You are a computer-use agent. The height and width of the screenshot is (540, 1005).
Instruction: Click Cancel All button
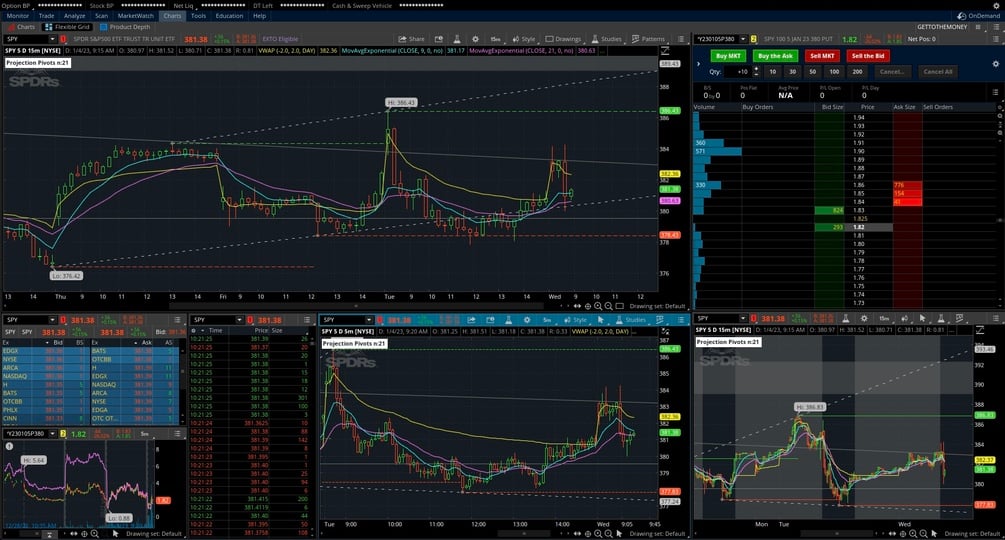click(938, 72)
